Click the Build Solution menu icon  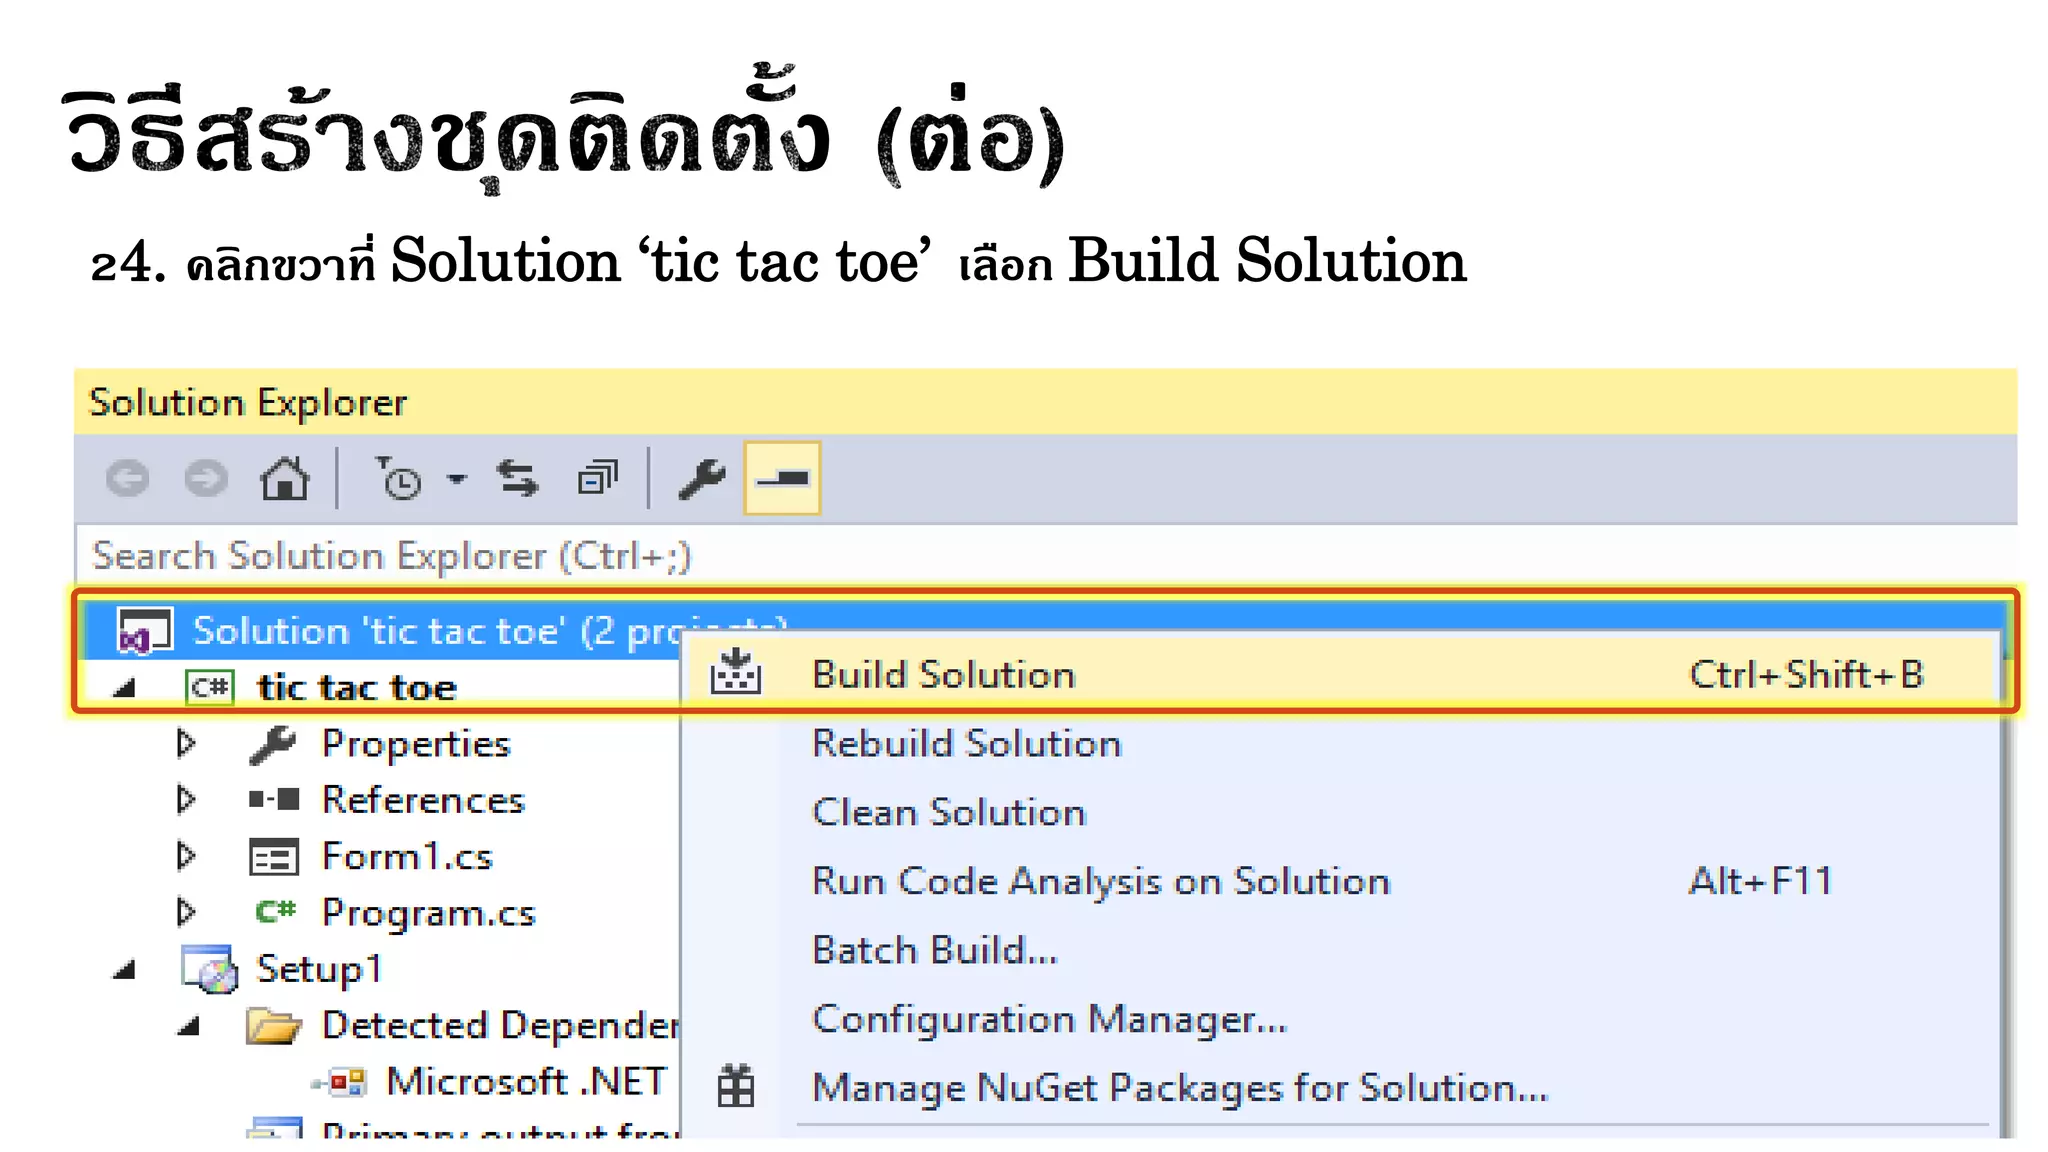click(x=736, y=672)
